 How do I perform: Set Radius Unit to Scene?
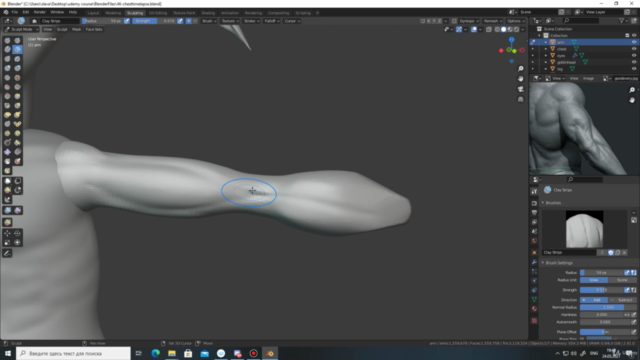[x=622, y=280]
